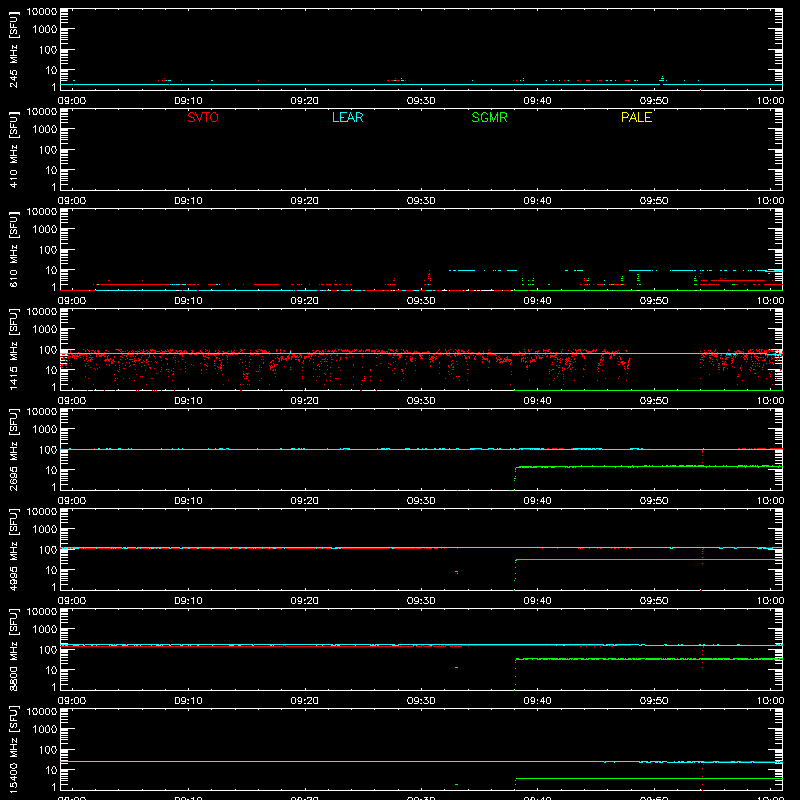Click 09:50 tick label below 1415 MHz panel

654,401
